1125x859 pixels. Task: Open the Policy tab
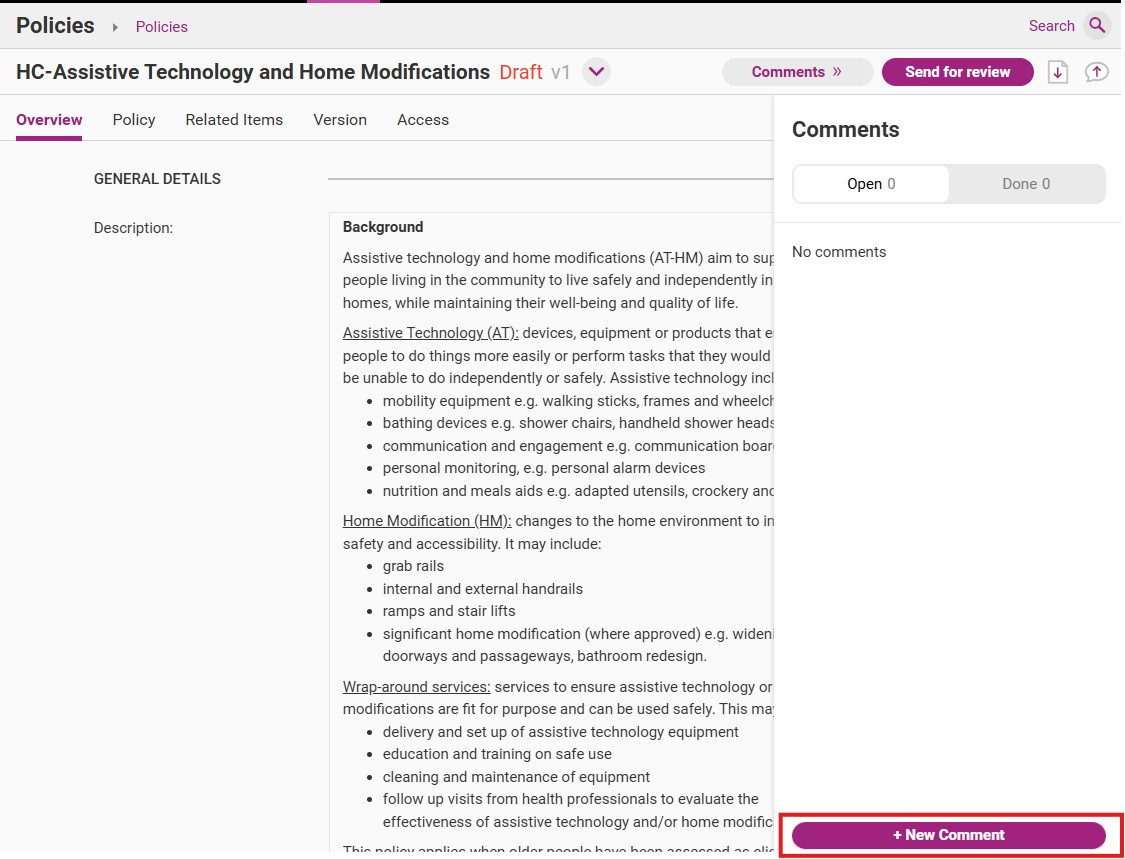[134, 120]
